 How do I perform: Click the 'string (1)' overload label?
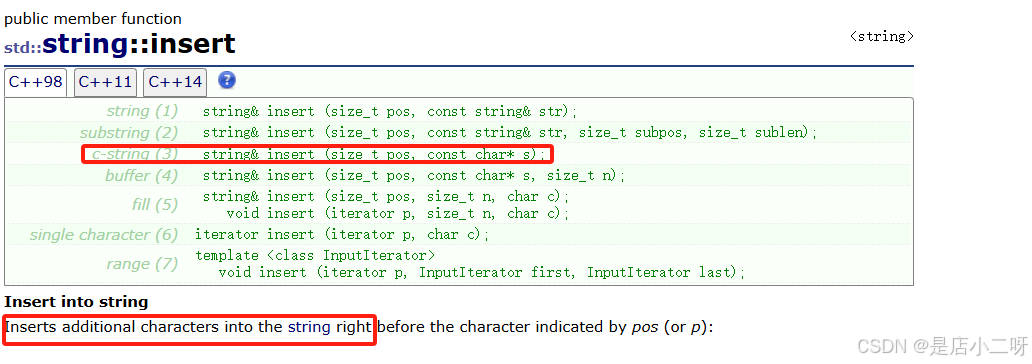point(143,111)
